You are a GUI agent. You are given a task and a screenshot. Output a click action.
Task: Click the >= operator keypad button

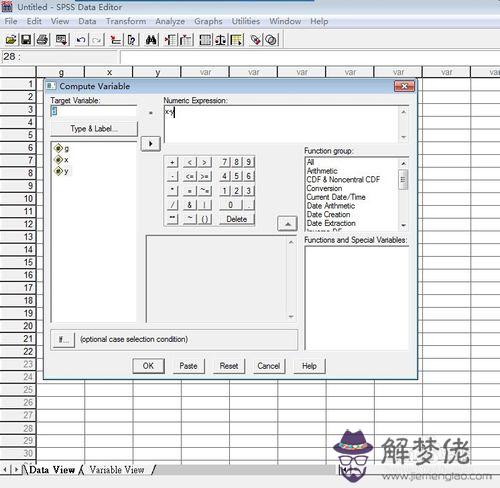tap(205, 176)
